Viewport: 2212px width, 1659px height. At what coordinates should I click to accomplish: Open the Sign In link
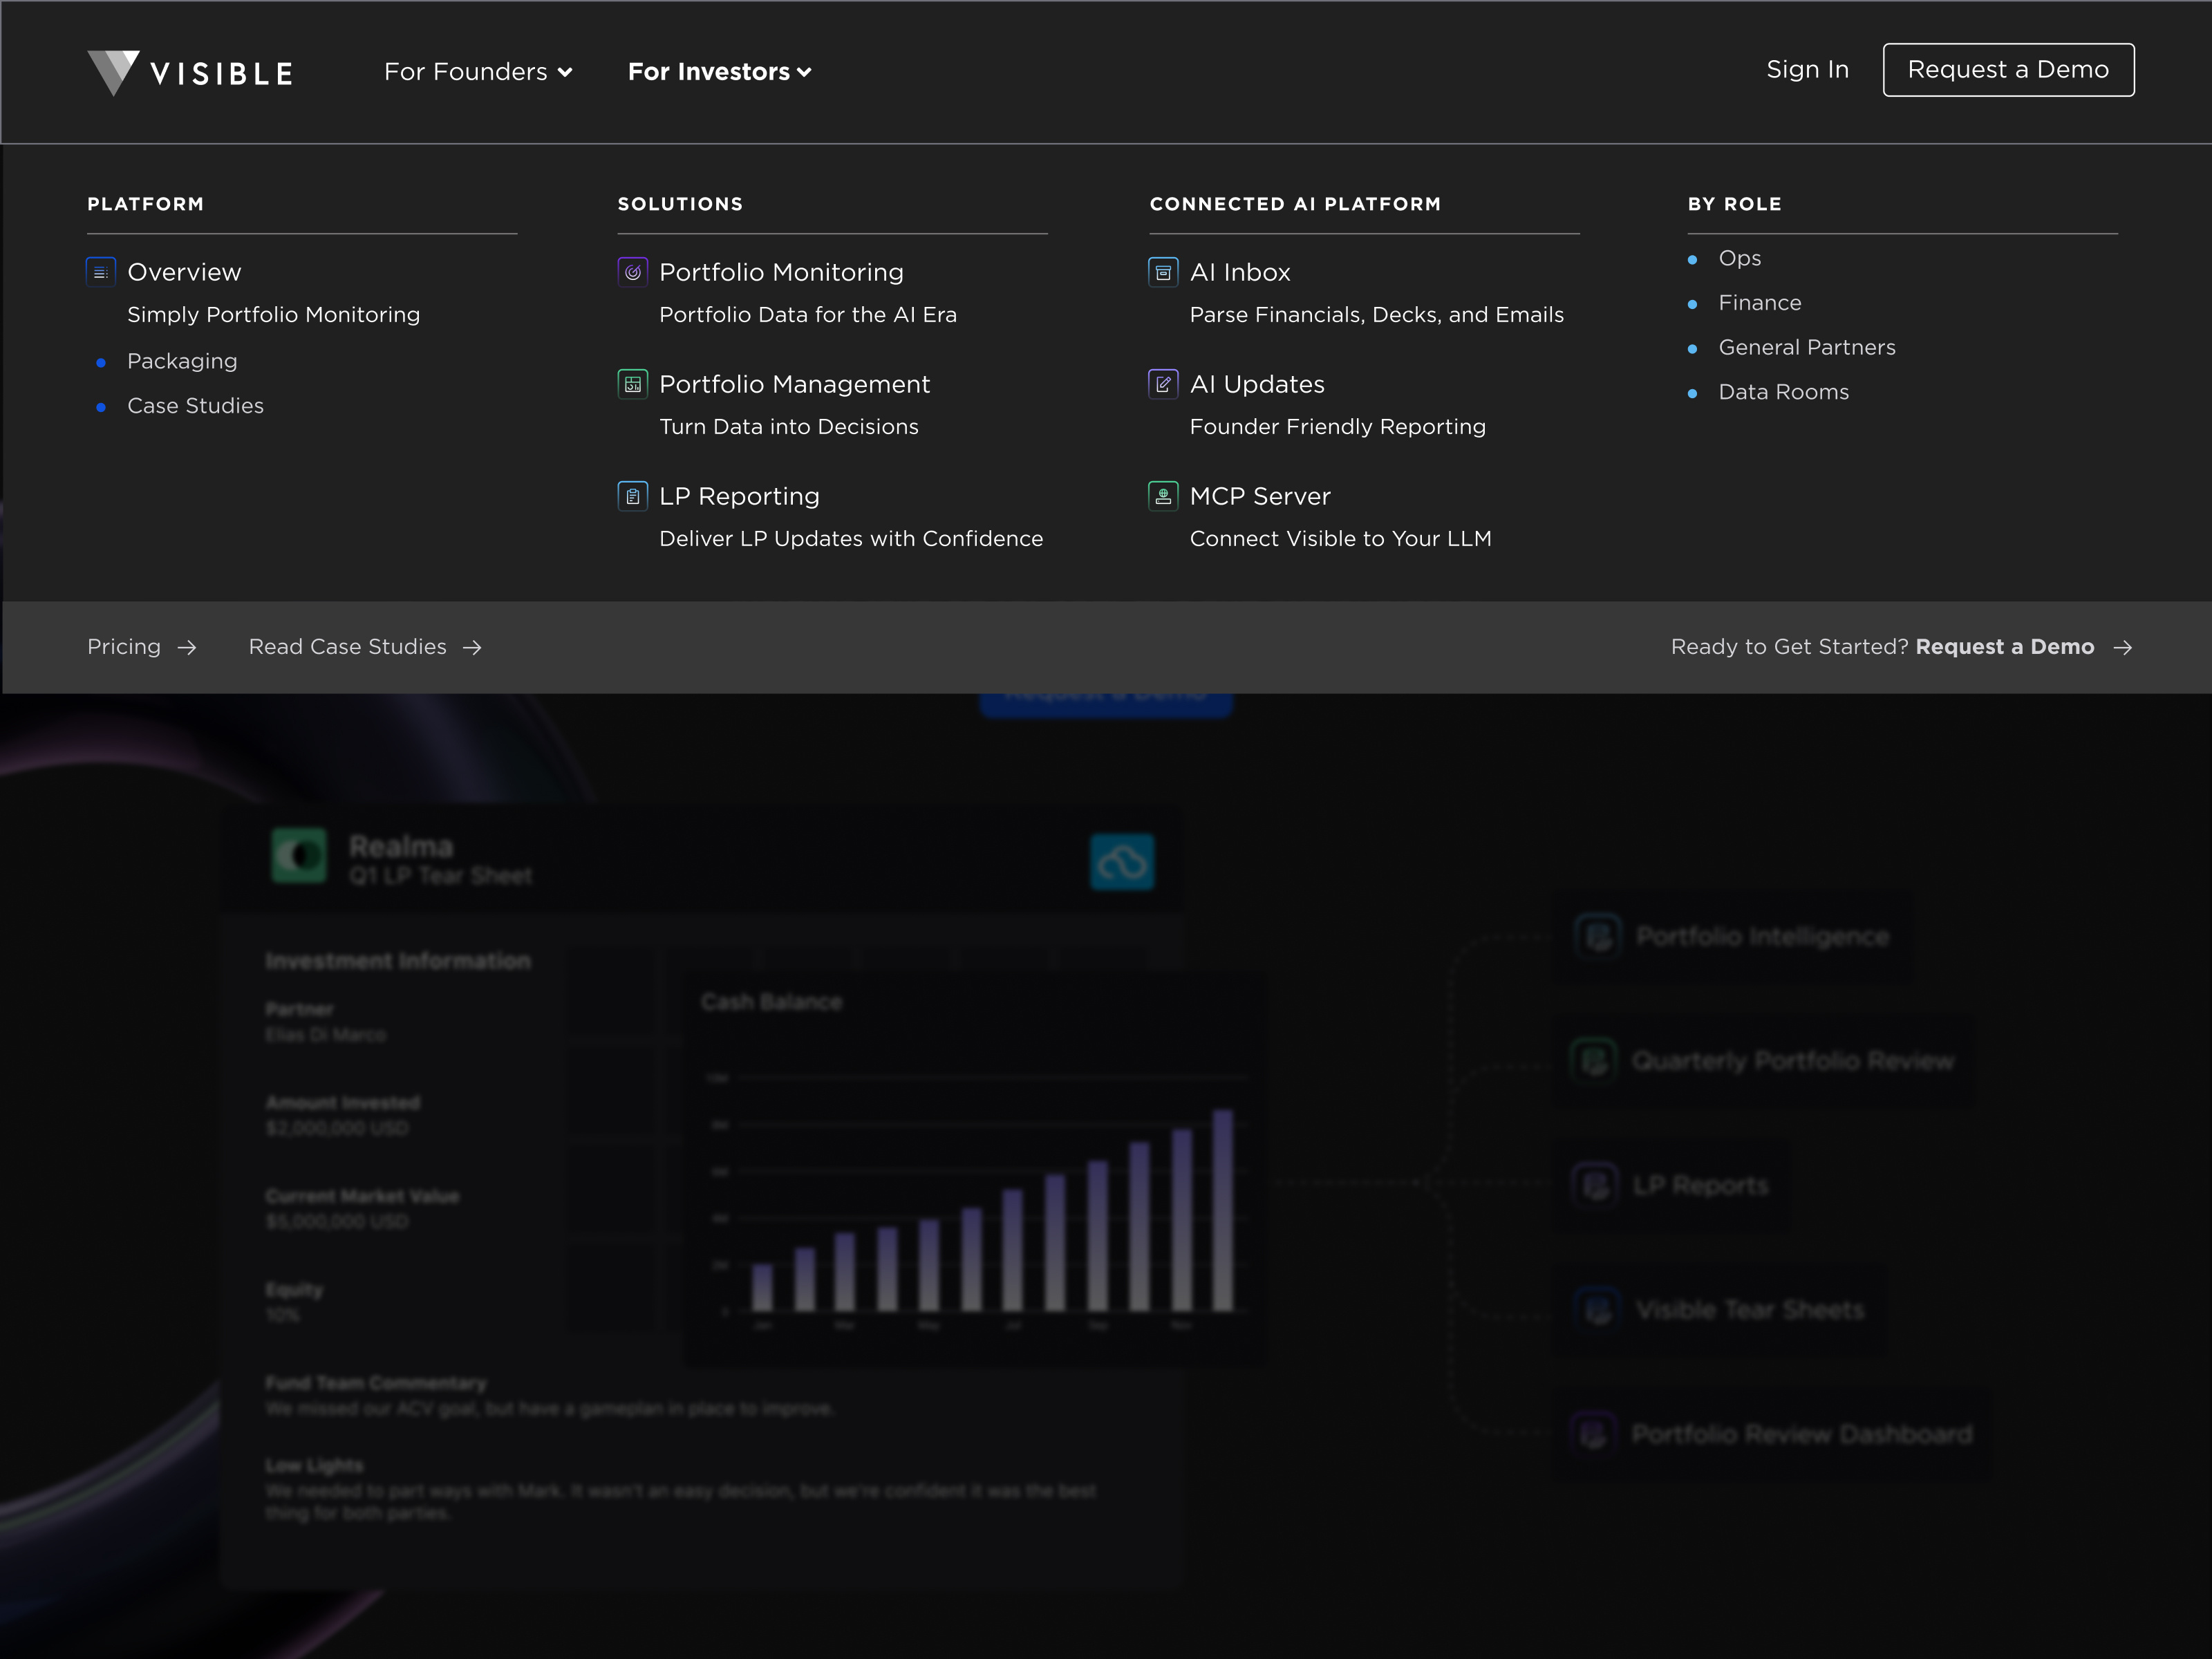[1807, 69]
